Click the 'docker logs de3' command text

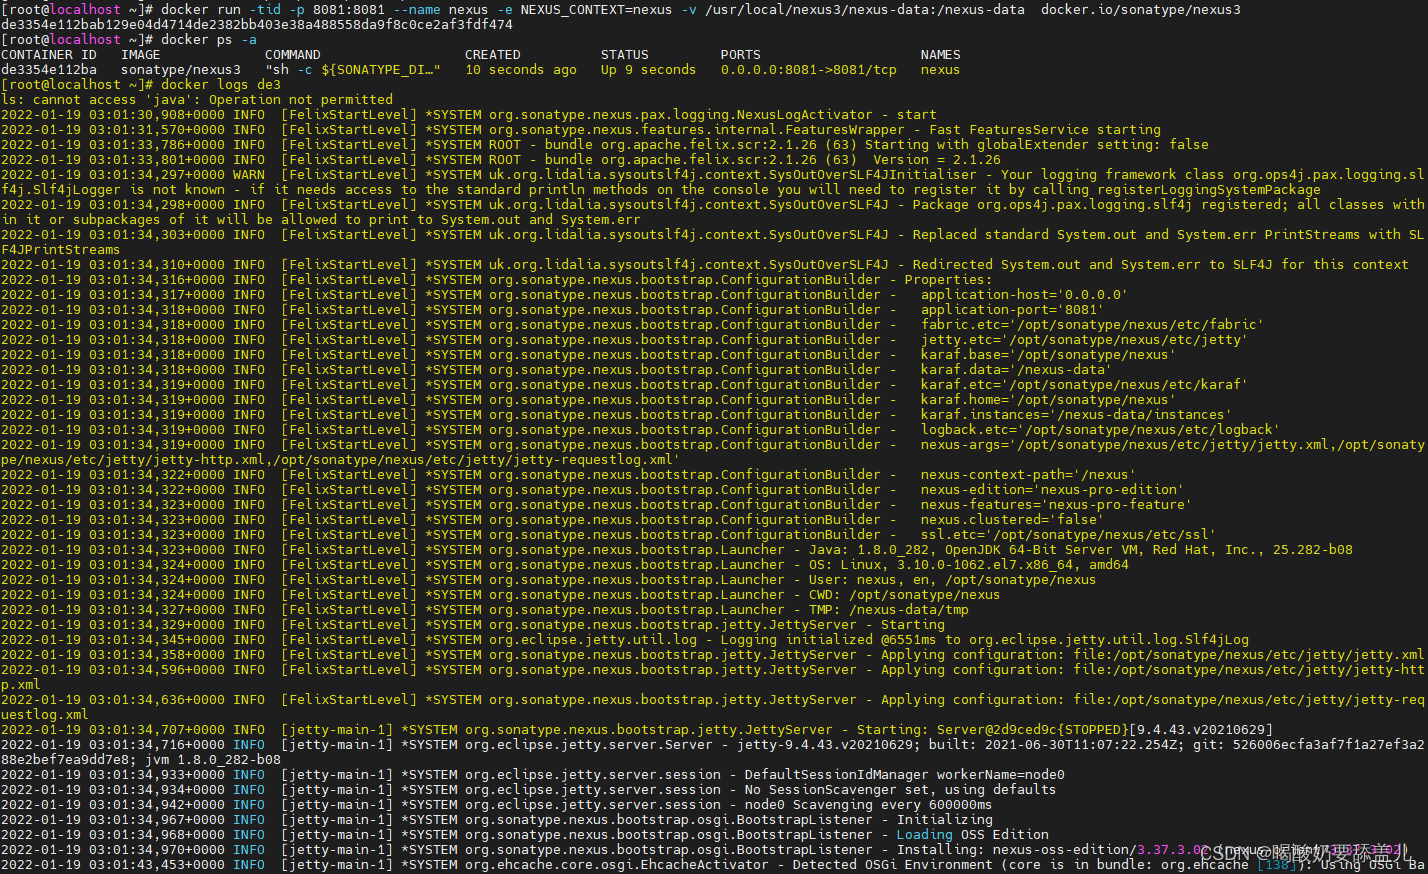coord(221,85)
